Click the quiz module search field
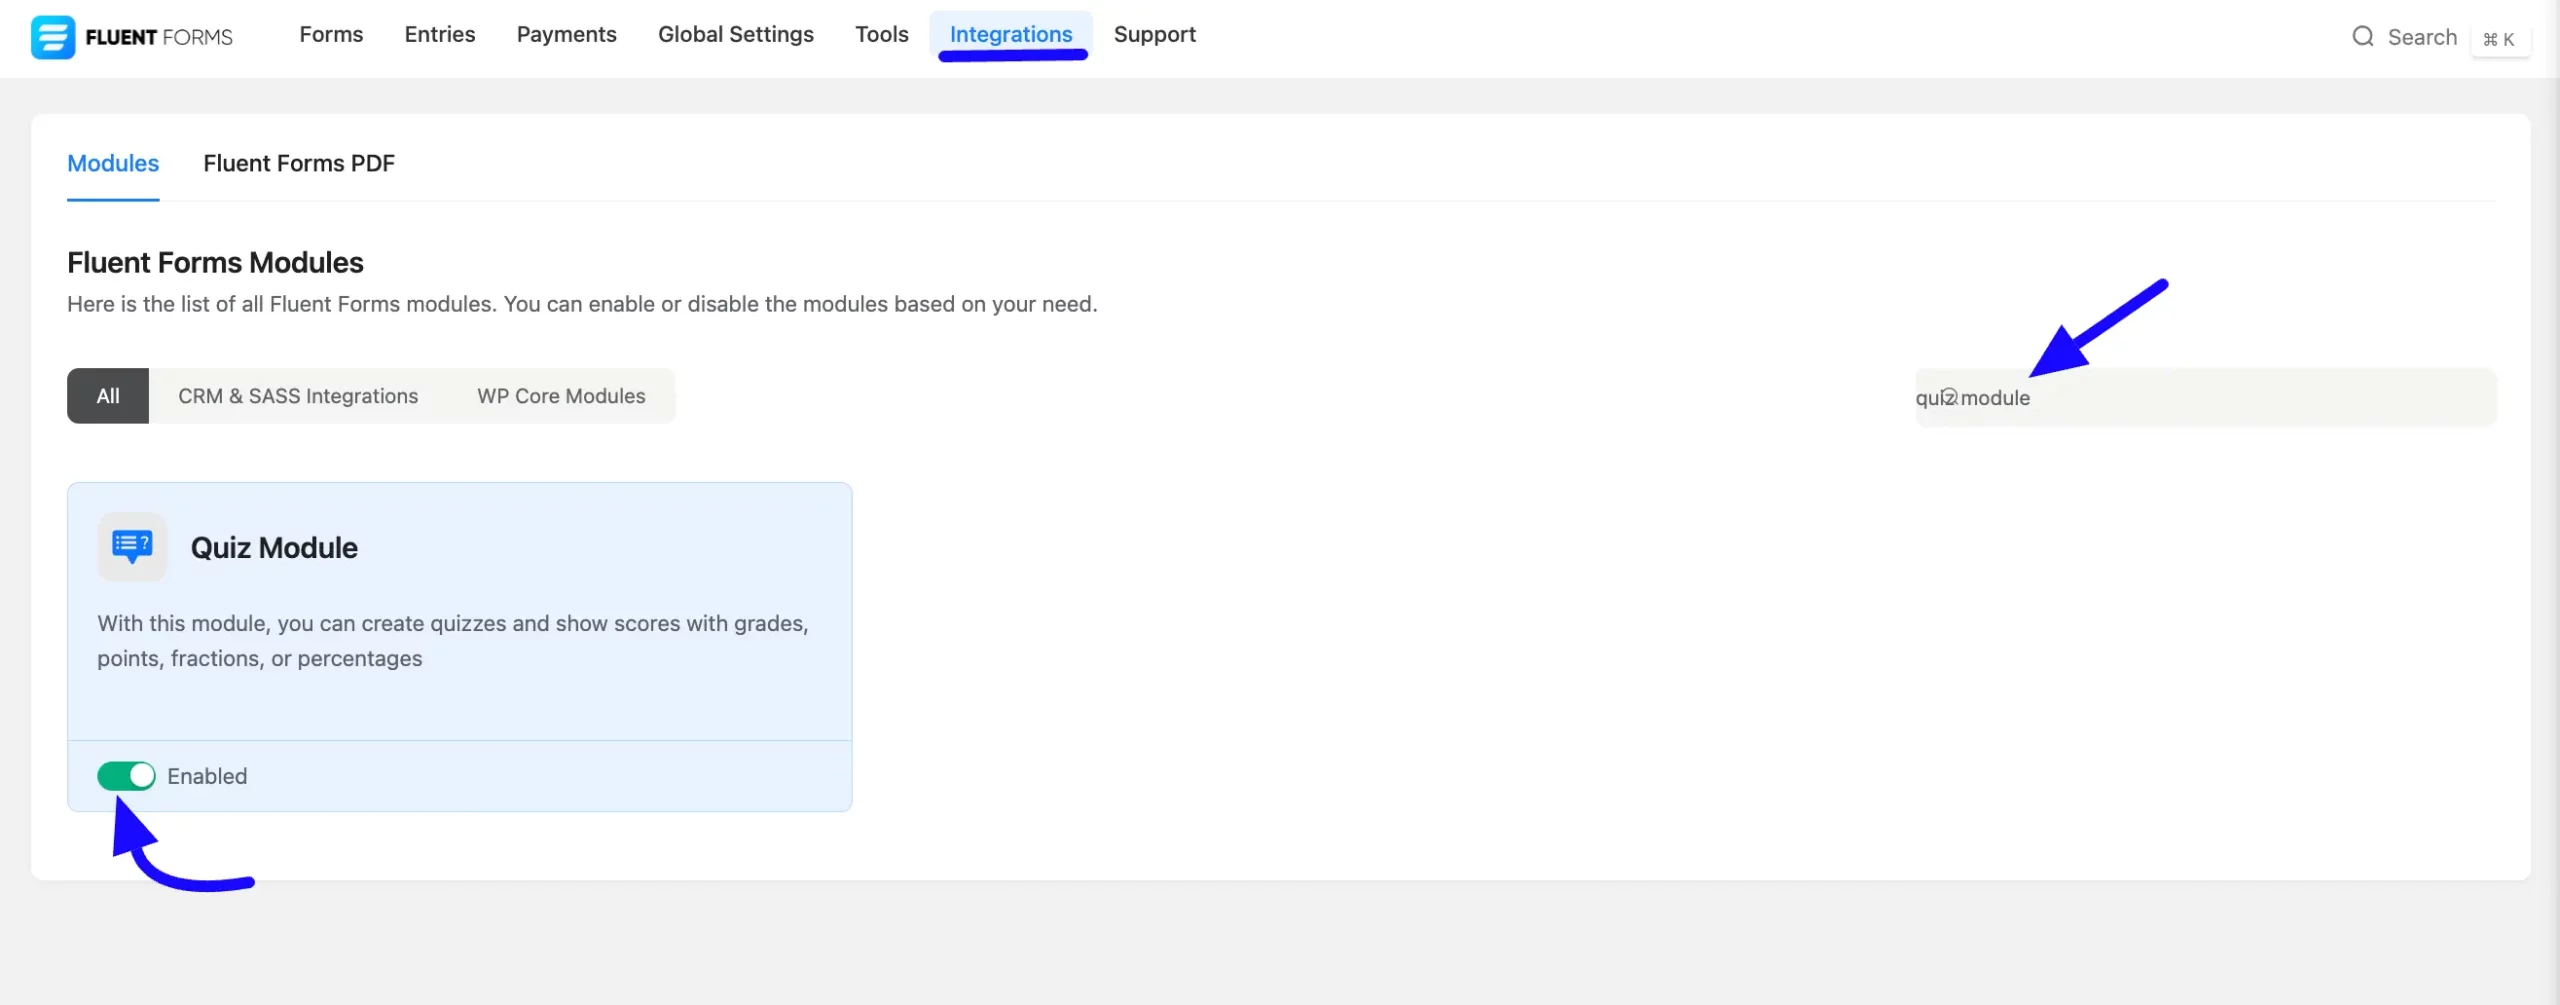2560x1005 pixels. (x=2205, y=396)
